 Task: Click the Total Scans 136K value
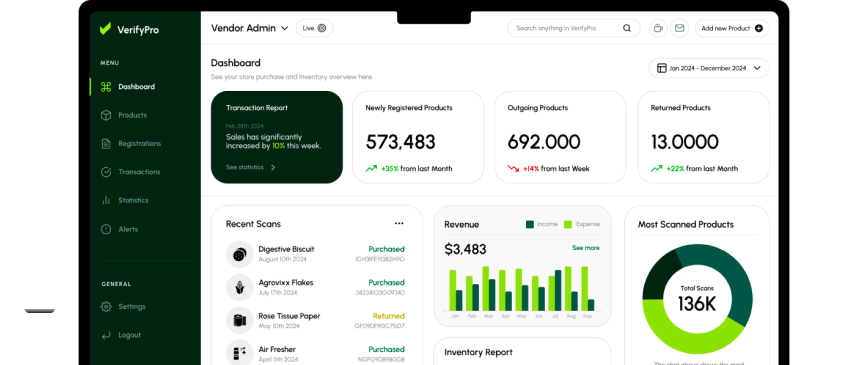[697, 304]
